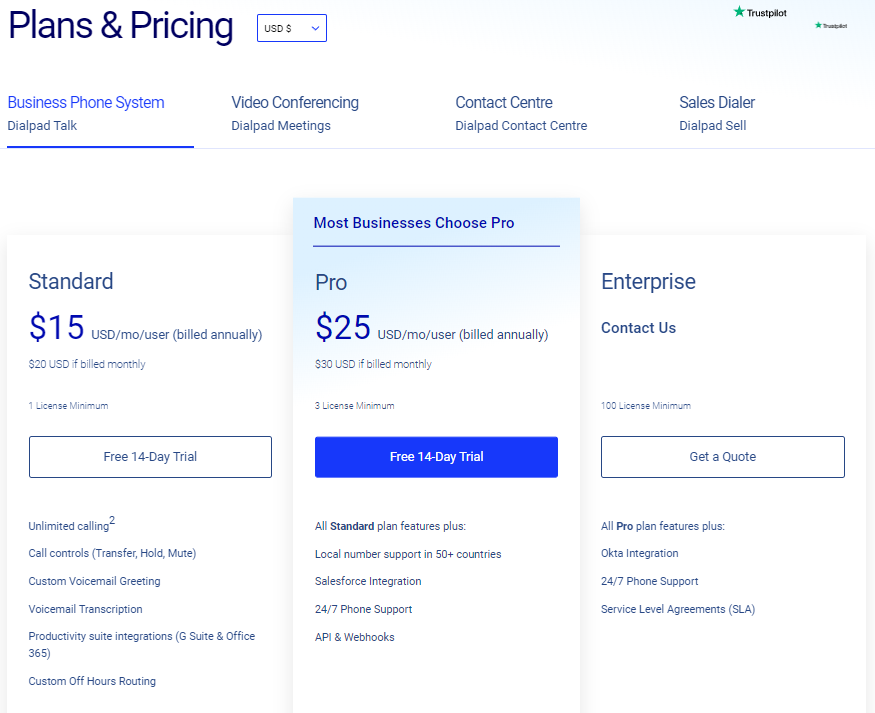This screenshot has width=875, height=713.
Task: Click the Voicemail Transcription feature
Action: (85, 609)
